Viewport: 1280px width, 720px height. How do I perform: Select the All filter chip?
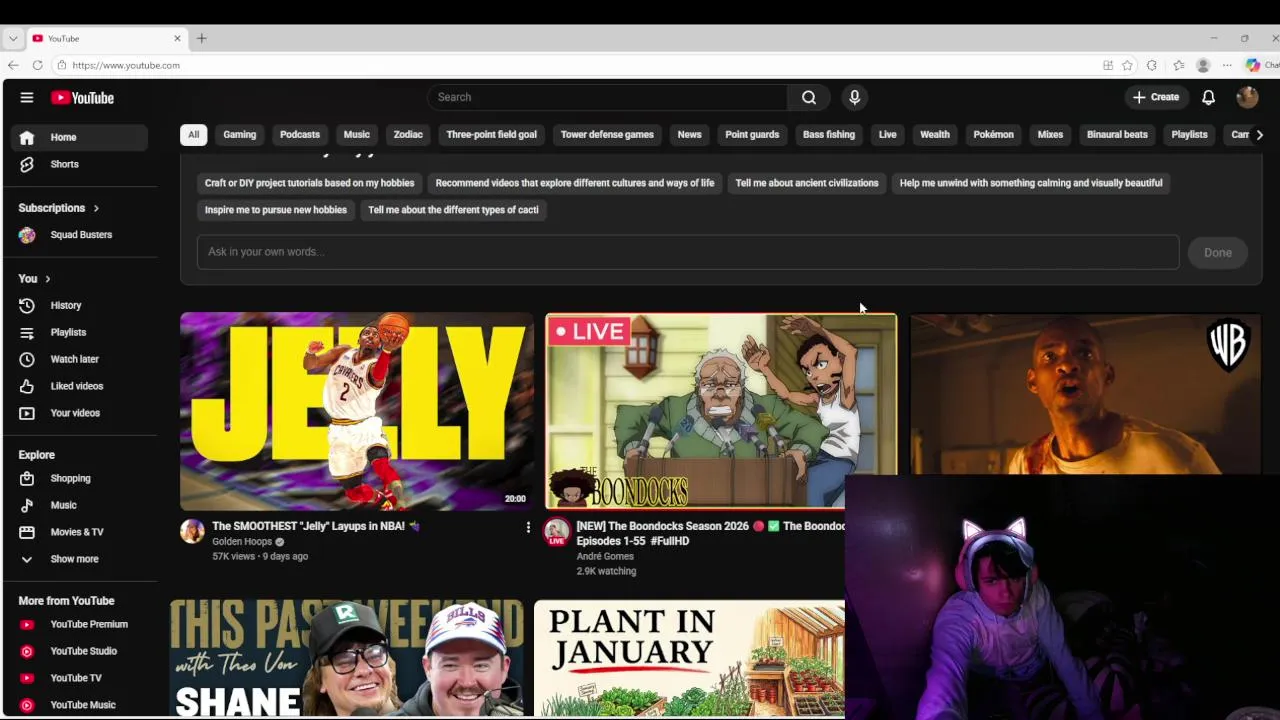pyautogui.click(x=193, y=134)
